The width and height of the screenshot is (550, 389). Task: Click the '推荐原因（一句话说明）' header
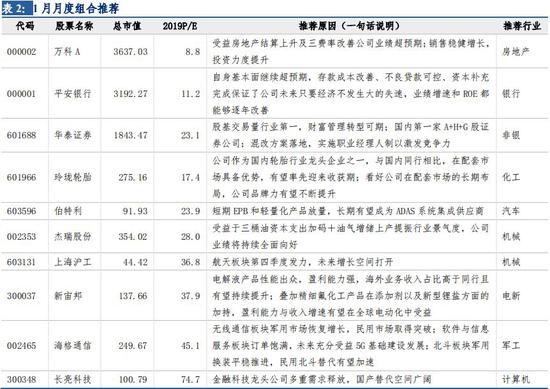349,26
